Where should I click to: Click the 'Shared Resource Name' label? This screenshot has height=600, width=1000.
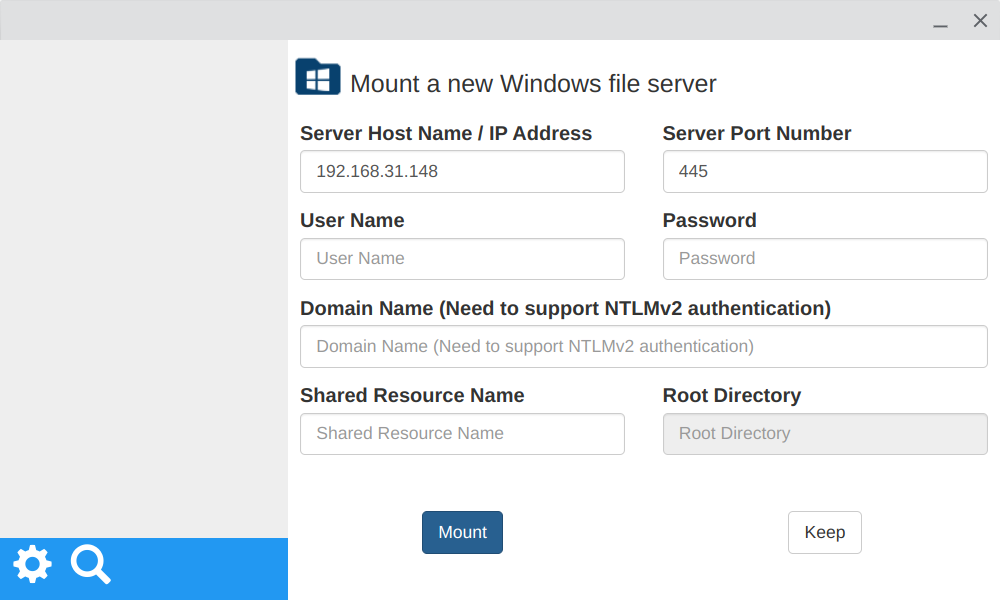pyautogui.click(x=412, y=395)
